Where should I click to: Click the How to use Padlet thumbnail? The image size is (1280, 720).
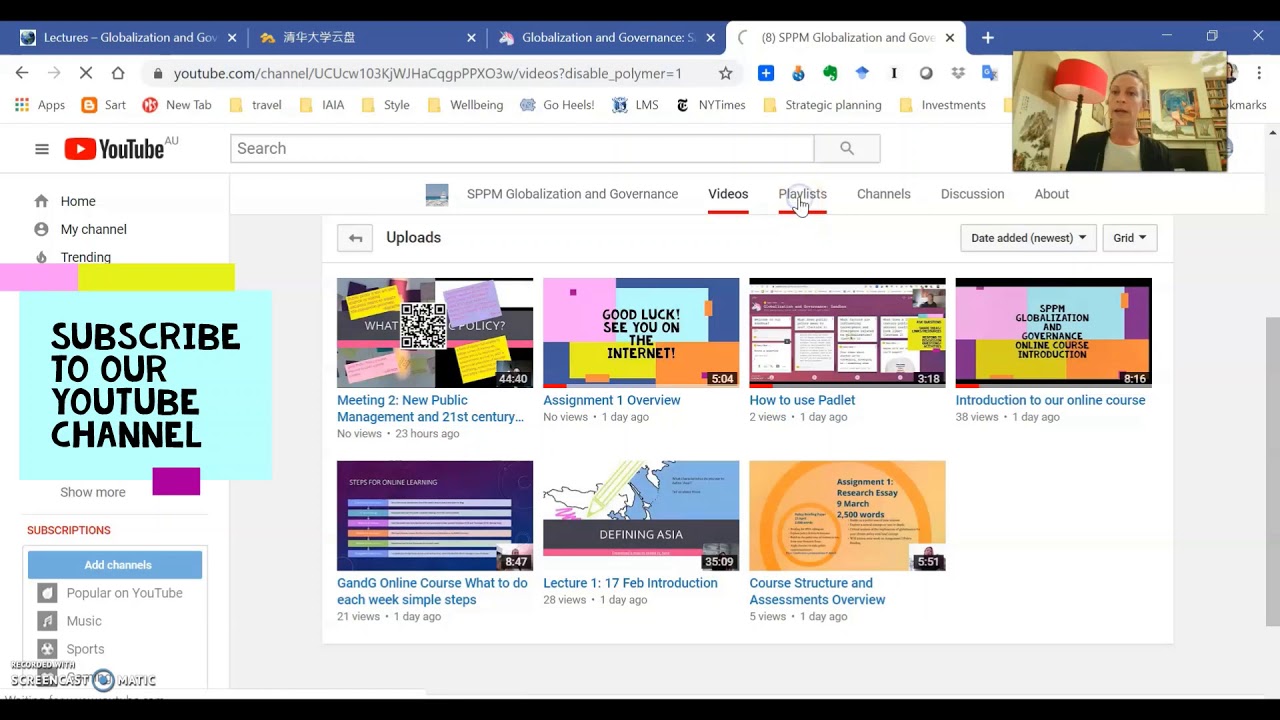[847, 333]
